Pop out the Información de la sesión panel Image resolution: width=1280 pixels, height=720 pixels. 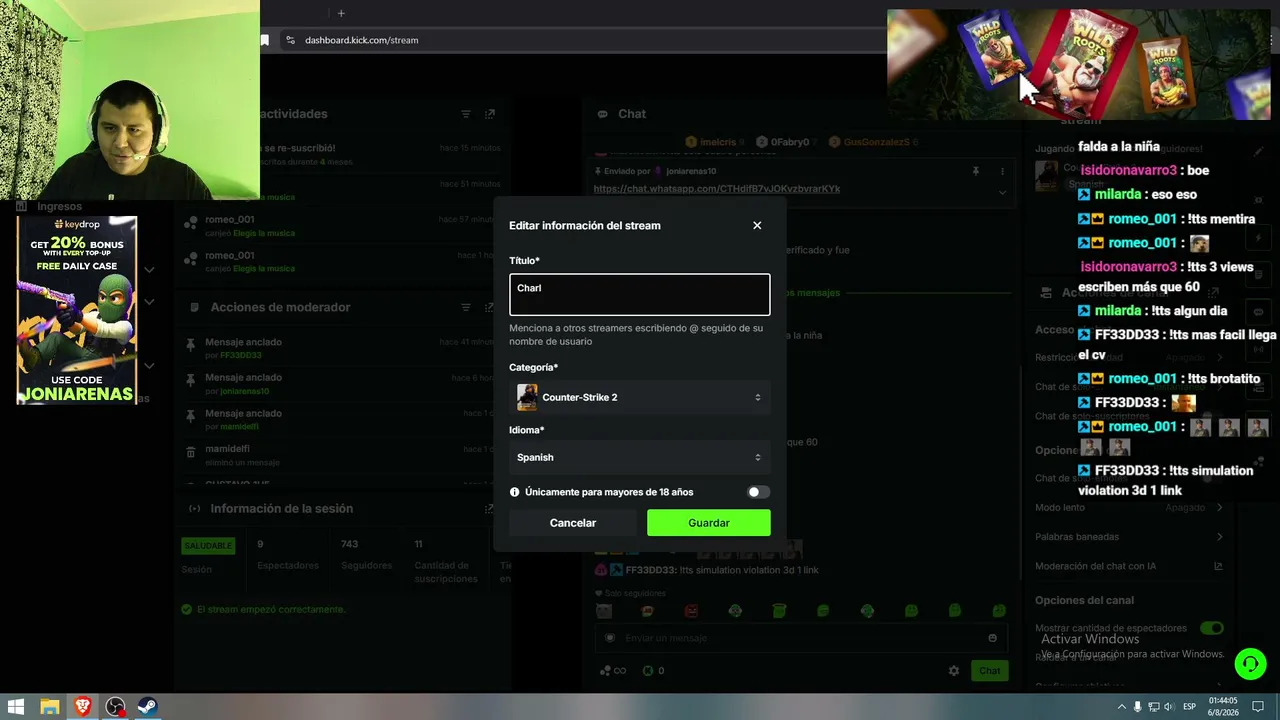point(490,508)
